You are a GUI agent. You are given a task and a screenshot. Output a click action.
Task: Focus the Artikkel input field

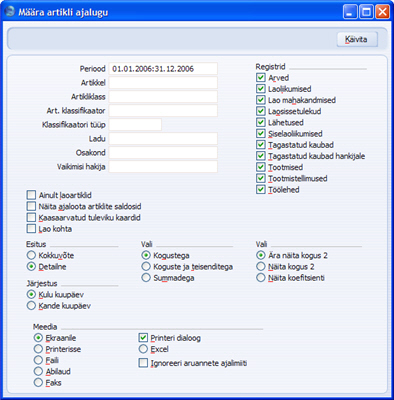click(x=163, y=83)
